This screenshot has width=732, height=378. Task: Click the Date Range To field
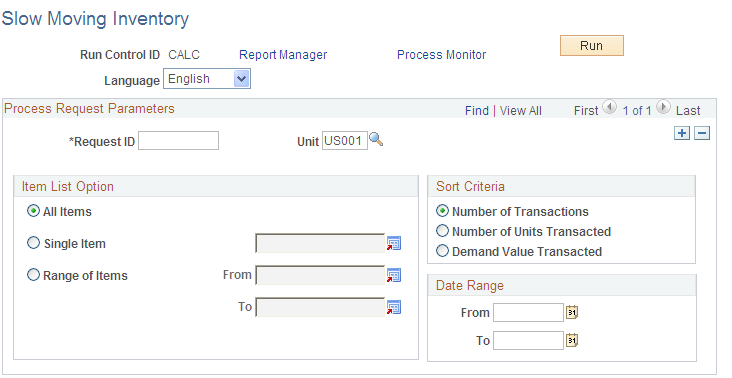click(x=528, y=340)
